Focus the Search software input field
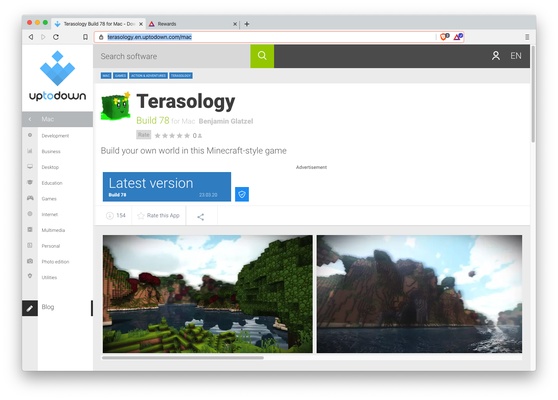This screenshot has height=400, width=558. (172, 56)
